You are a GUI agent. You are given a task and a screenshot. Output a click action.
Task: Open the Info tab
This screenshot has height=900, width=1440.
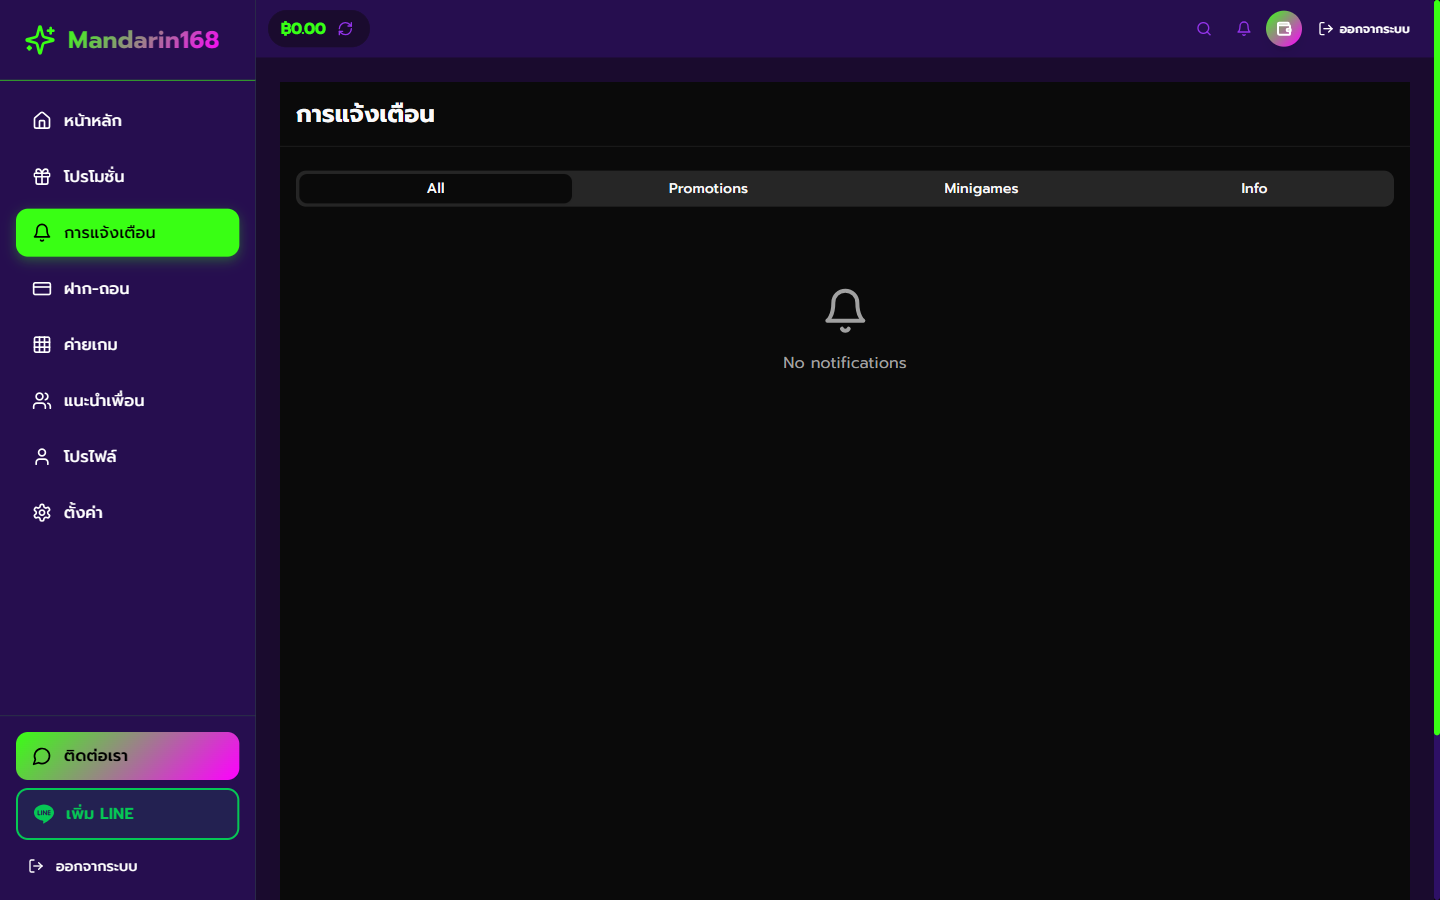pyautogui.click(x=1254, y=189)
